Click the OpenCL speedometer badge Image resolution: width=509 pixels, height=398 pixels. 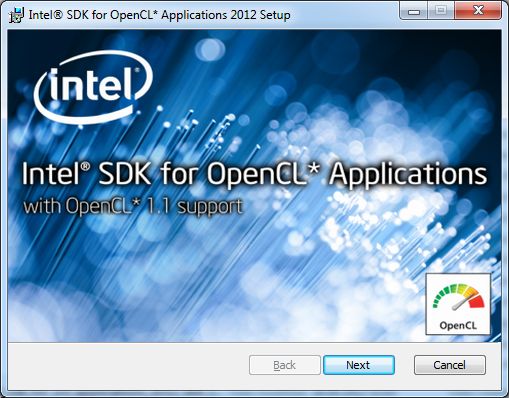click(x=458, y=304)
